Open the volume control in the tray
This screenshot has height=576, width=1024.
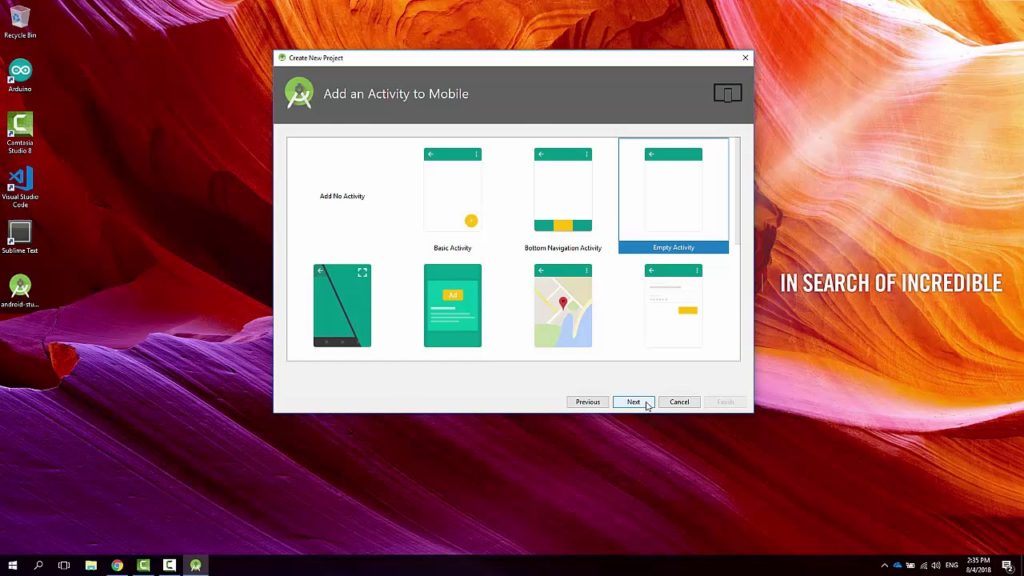pyautogui.click(x=936, y=566)
